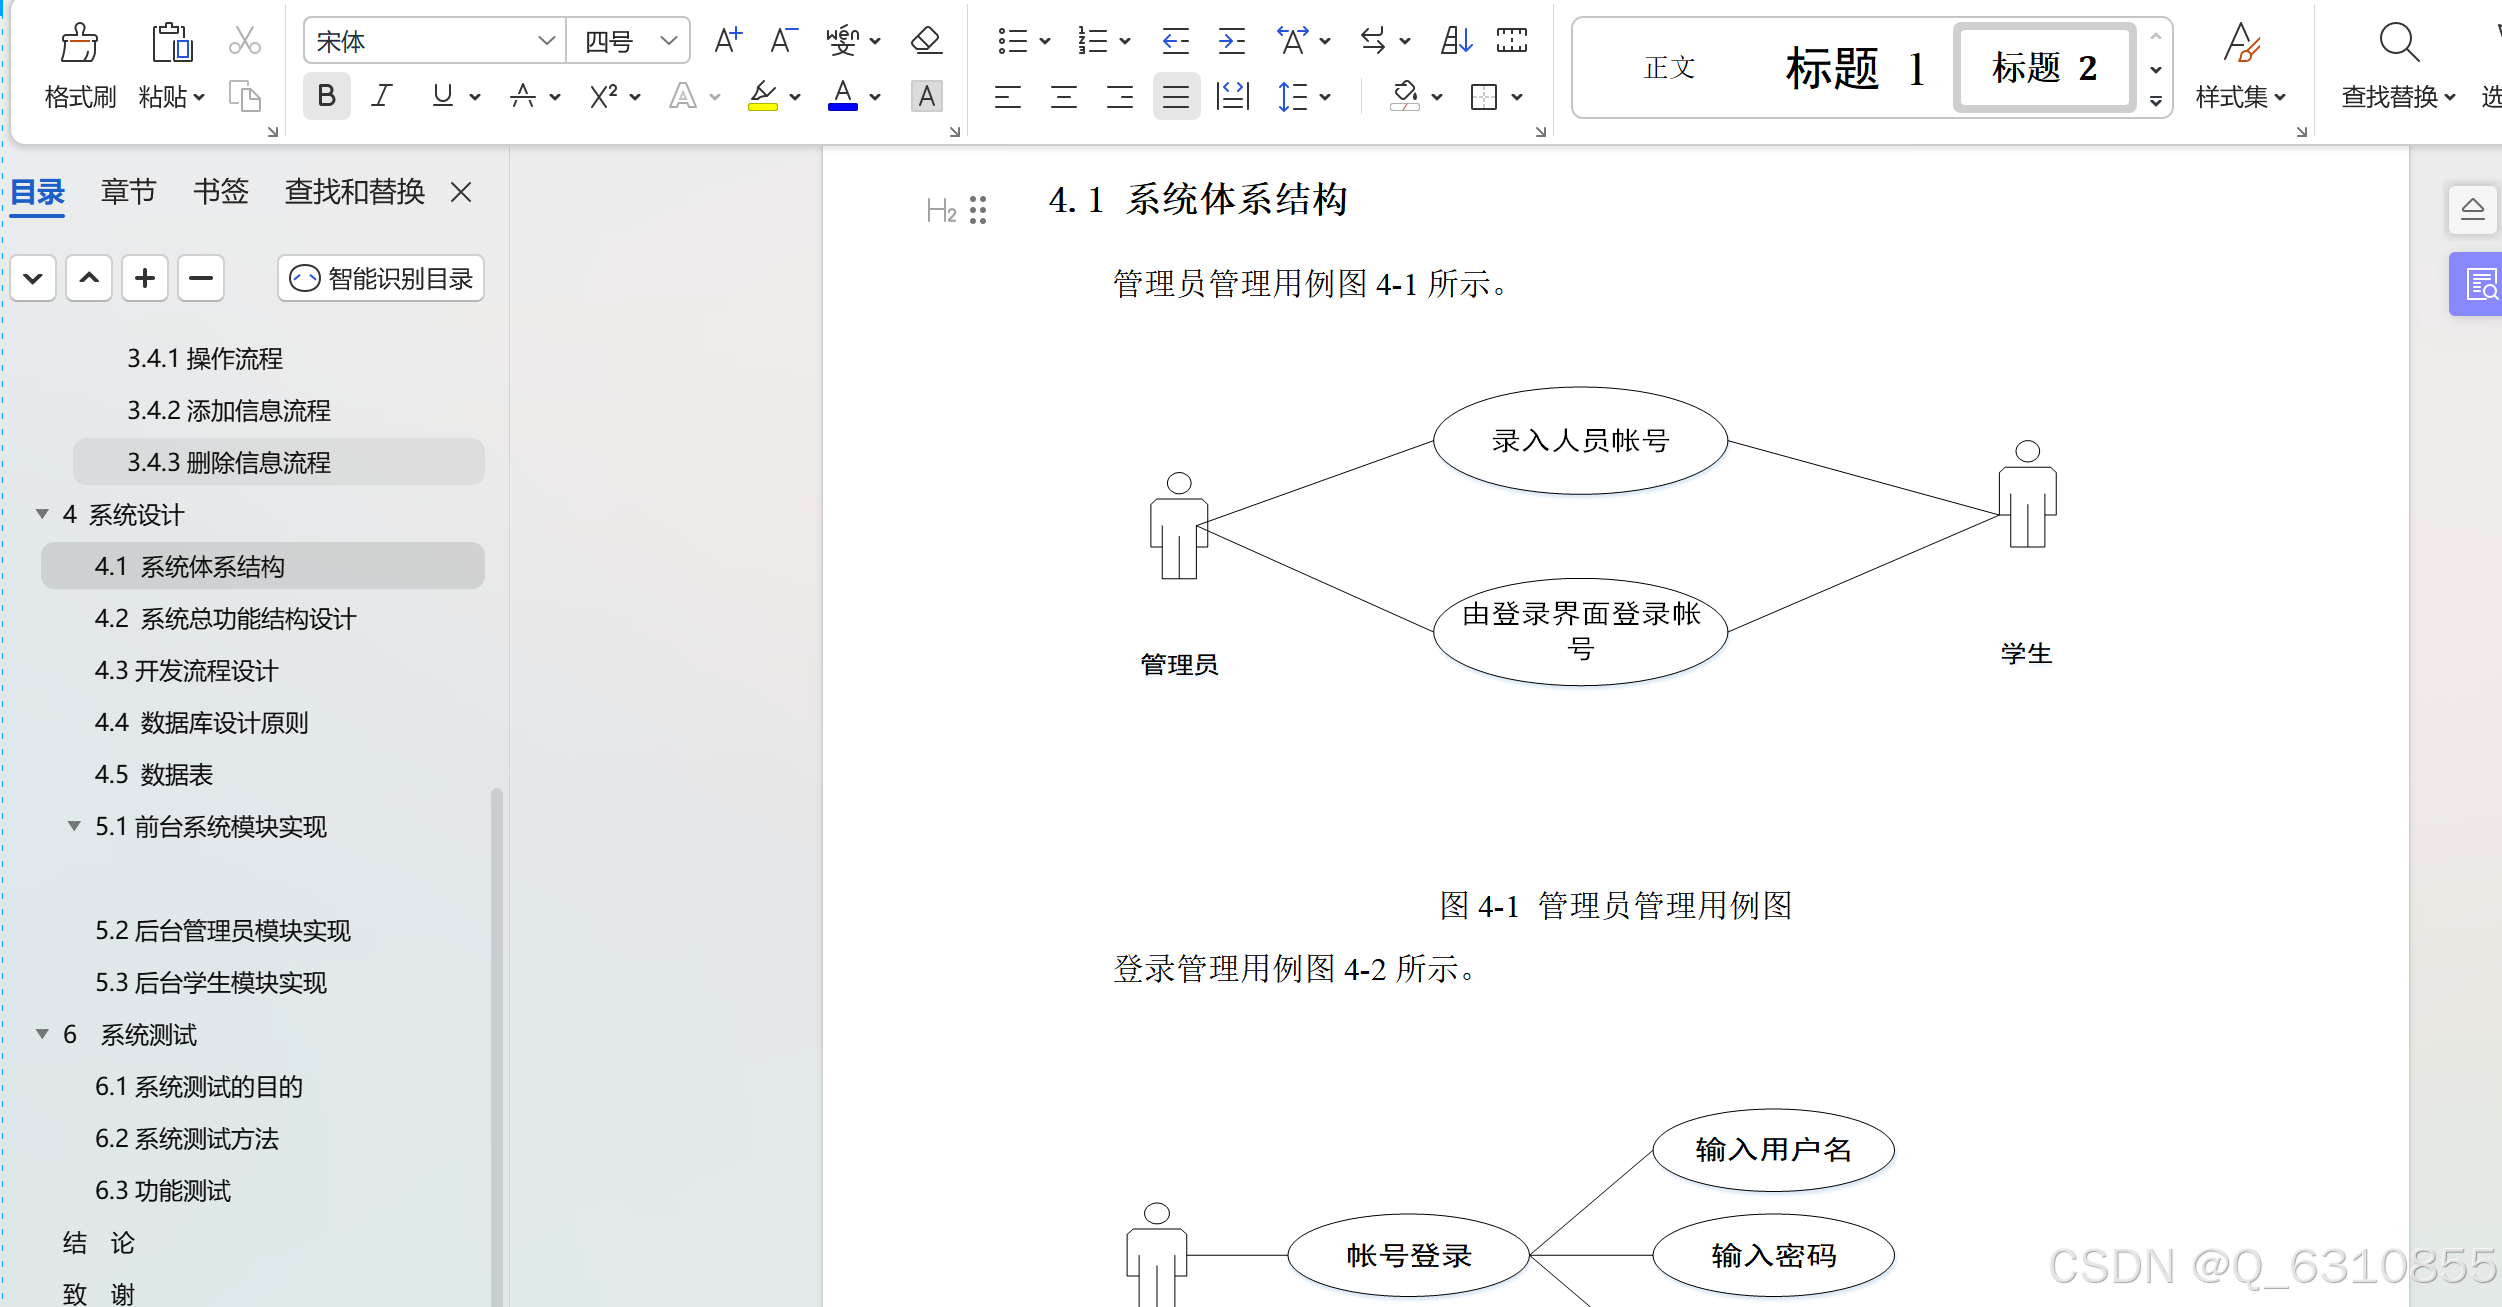The image size is (2502, 1307).
Task: Open the borders dropdown arrow
Action: (x=1517, y=97)
